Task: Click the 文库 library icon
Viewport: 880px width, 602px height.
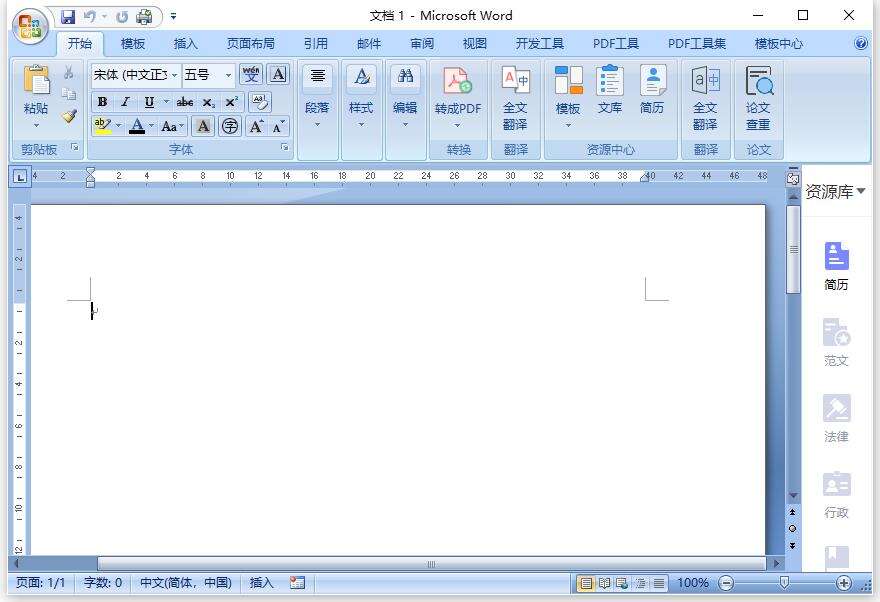Action: click(609, 90)
